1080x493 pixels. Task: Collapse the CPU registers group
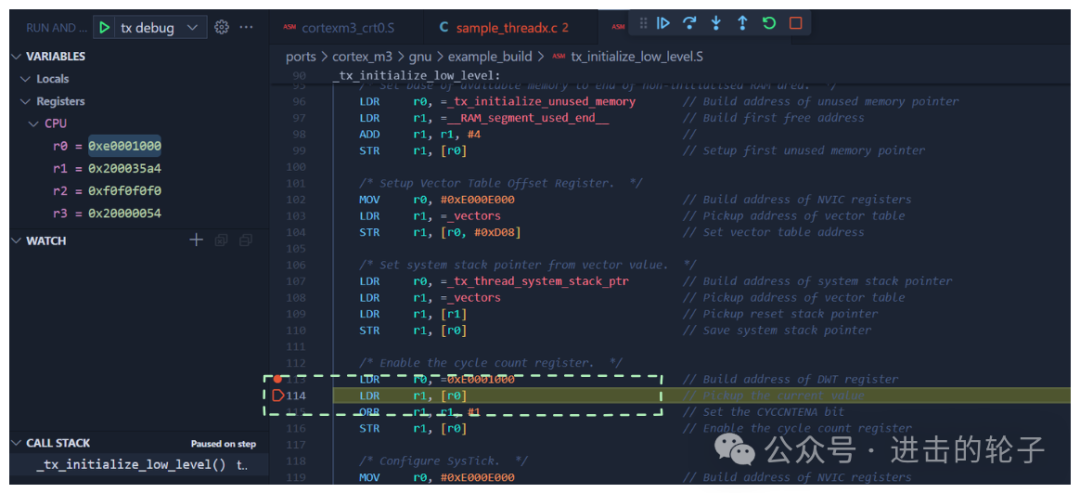point(34,124)
